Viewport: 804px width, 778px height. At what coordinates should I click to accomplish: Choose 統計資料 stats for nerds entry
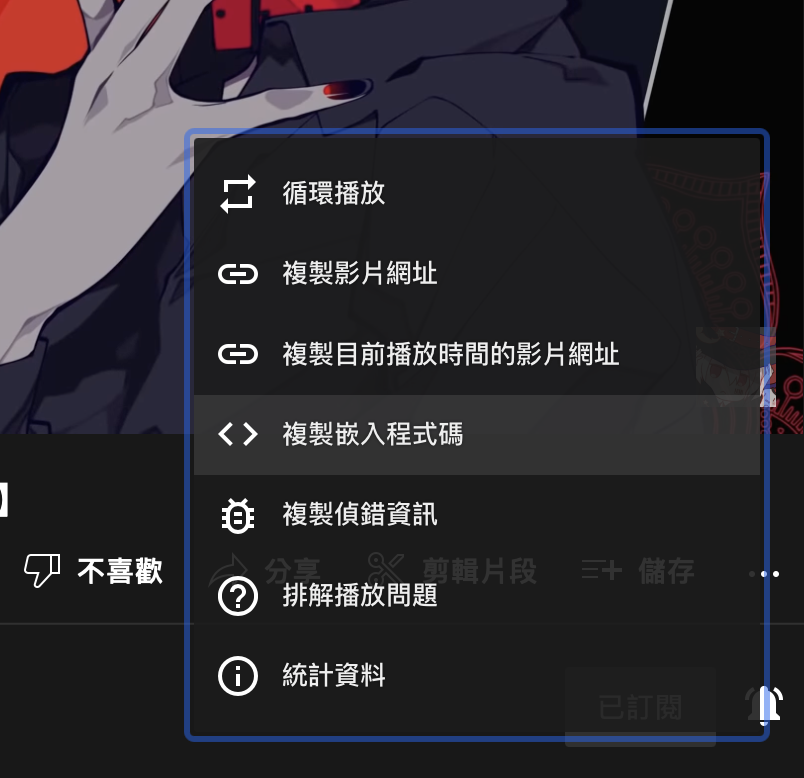coord(477,676)
